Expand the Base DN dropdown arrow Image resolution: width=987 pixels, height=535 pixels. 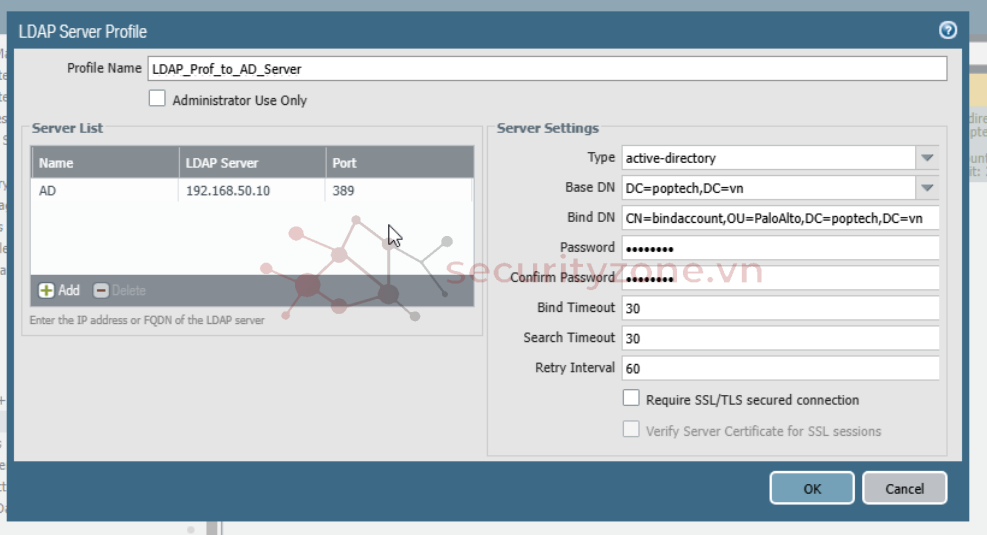[927, 188]
